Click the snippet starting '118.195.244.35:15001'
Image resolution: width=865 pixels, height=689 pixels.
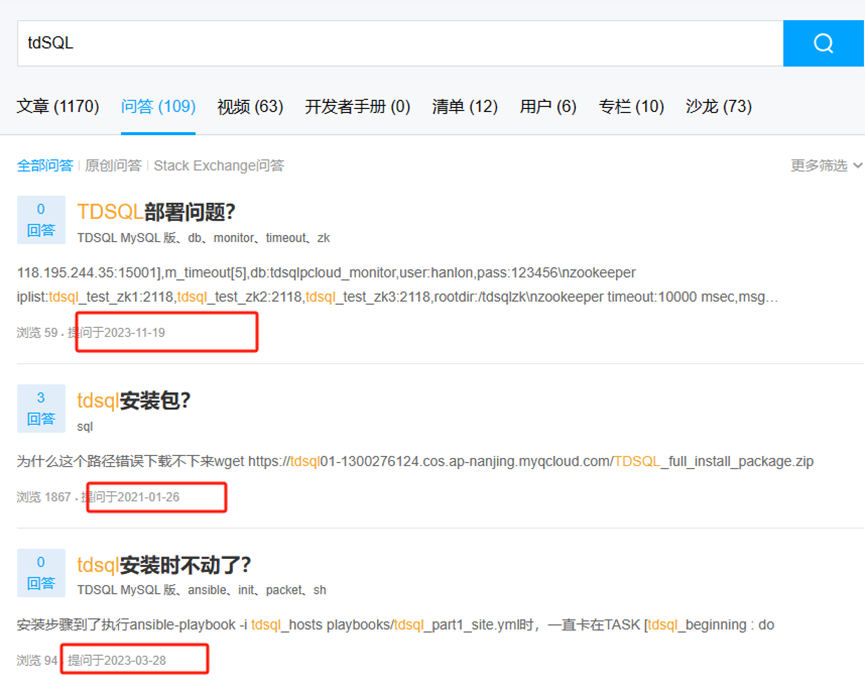(397, 285)
